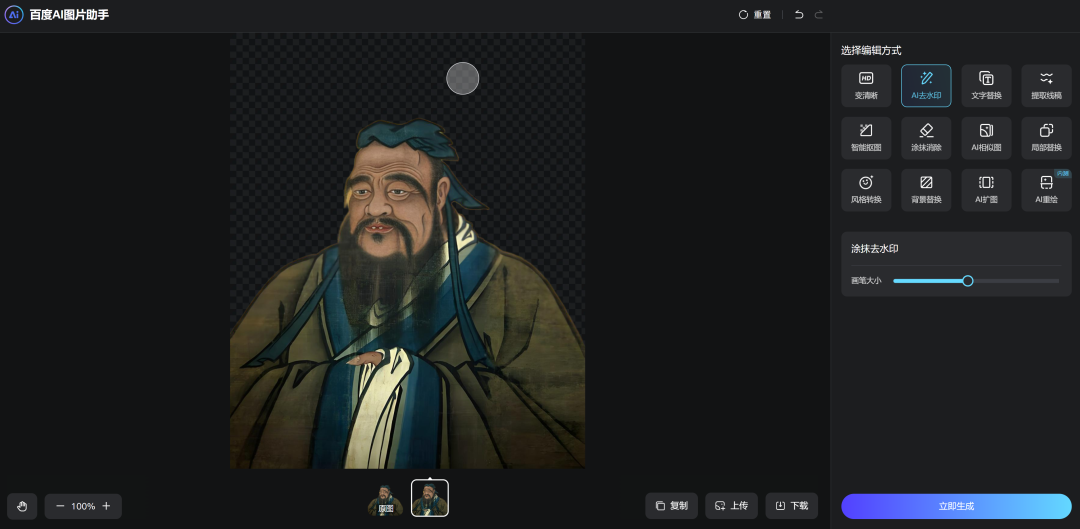Screen dimensions: 1080x529
Task: Click the 百度AI图片助手 title text
Action: (69, 14)
